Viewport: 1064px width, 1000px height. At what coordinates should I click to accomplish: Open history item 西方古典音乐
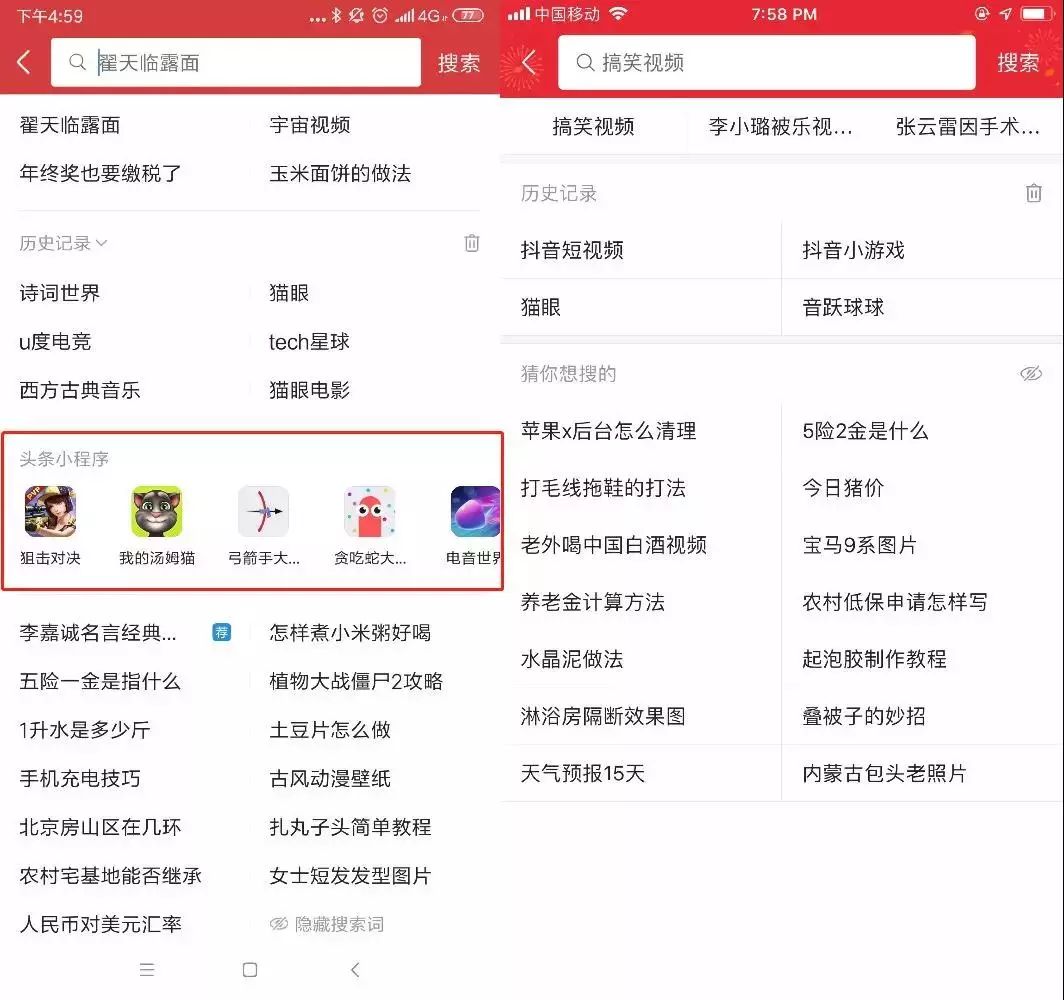coord(80,390)
